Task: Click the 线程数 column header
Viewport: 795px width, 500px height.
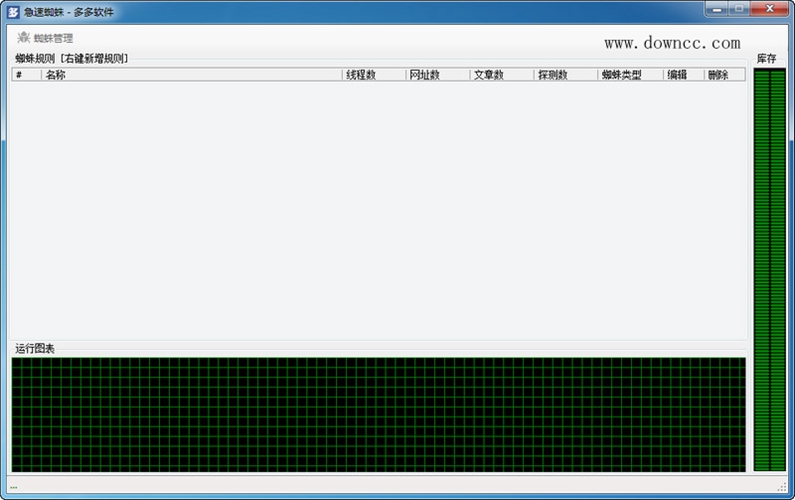Action: [x=373, y=75]
